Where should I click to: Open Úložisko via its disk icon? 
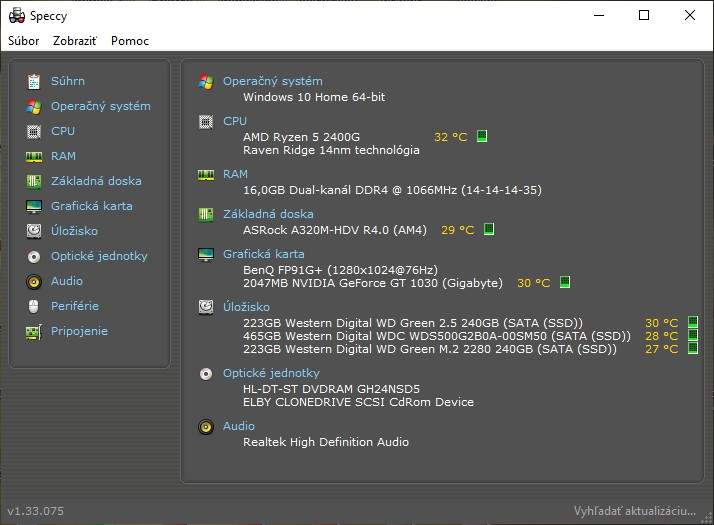pos(34,231)
